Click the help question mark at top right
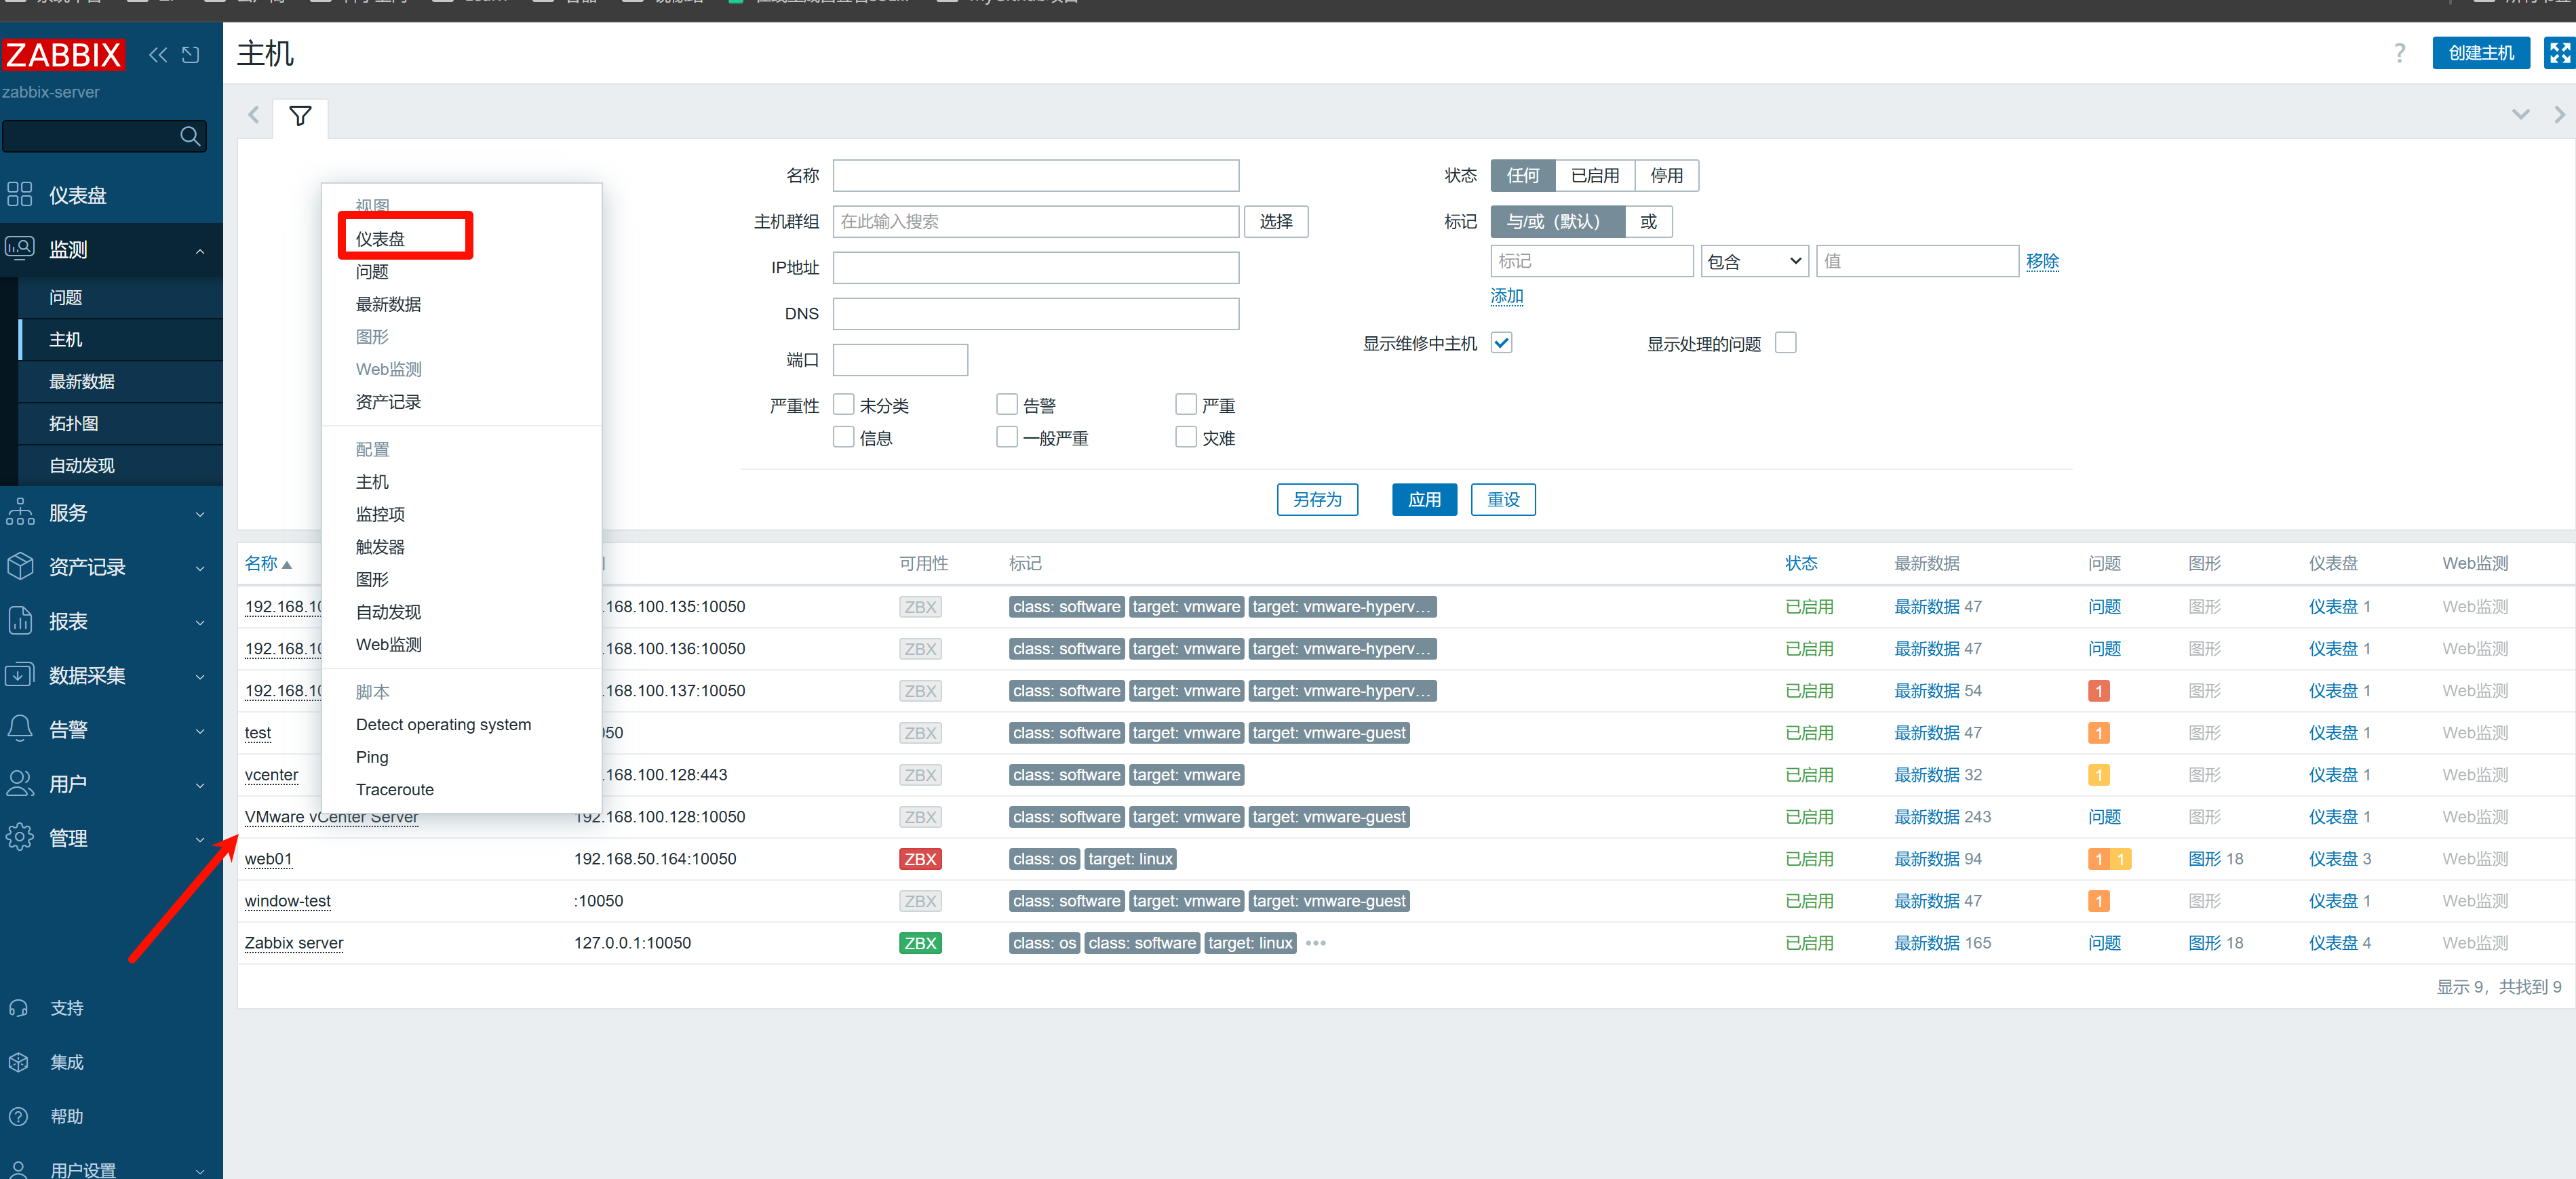The width and height of the screenshot is (2576, 1179). [x=2399, y=53]
